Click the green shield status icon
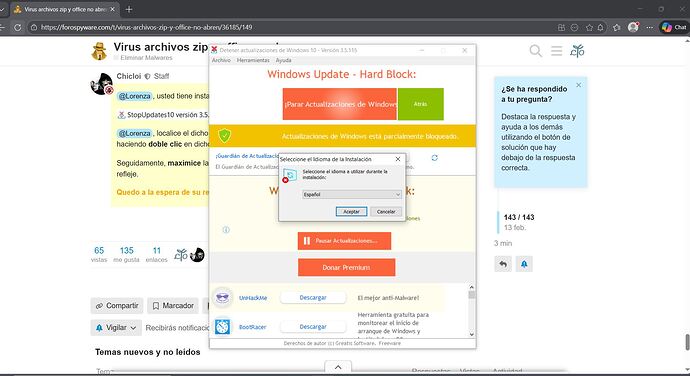Screen dimensions: 690x376 224,136
